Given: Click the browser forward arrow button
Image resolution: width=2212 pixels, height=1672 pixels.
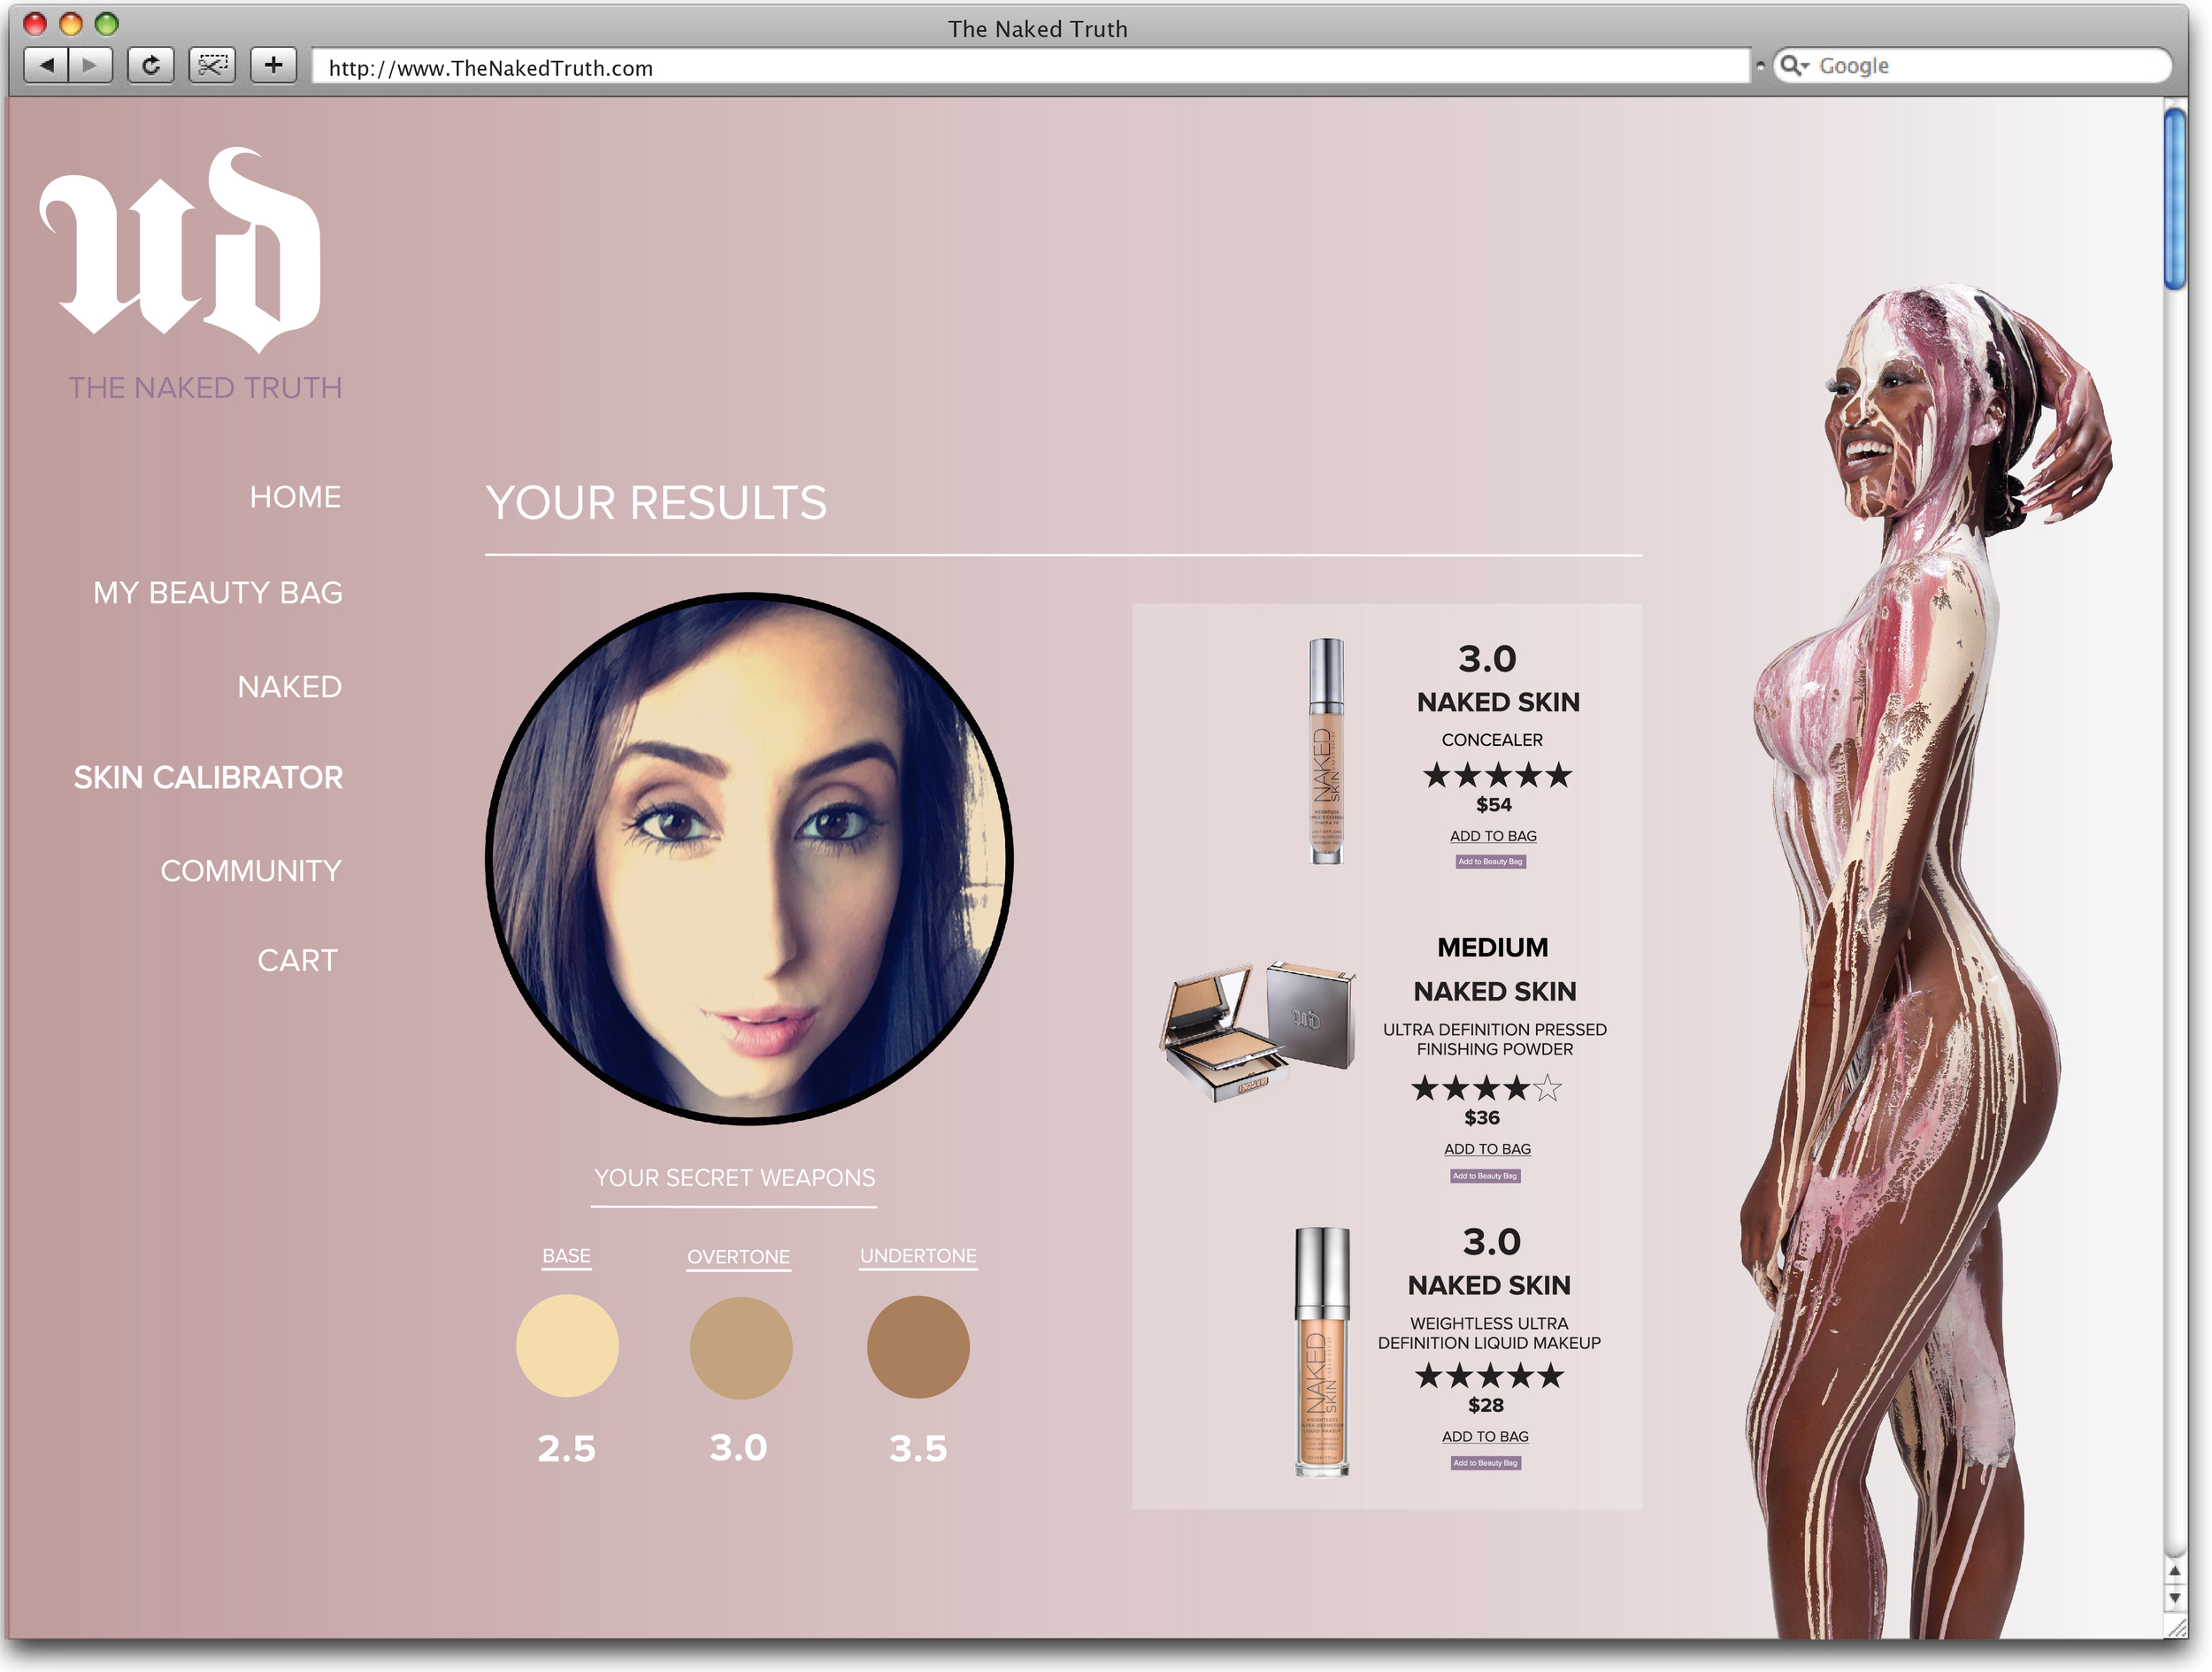Looking at the screenshot, I should point(90,66).
